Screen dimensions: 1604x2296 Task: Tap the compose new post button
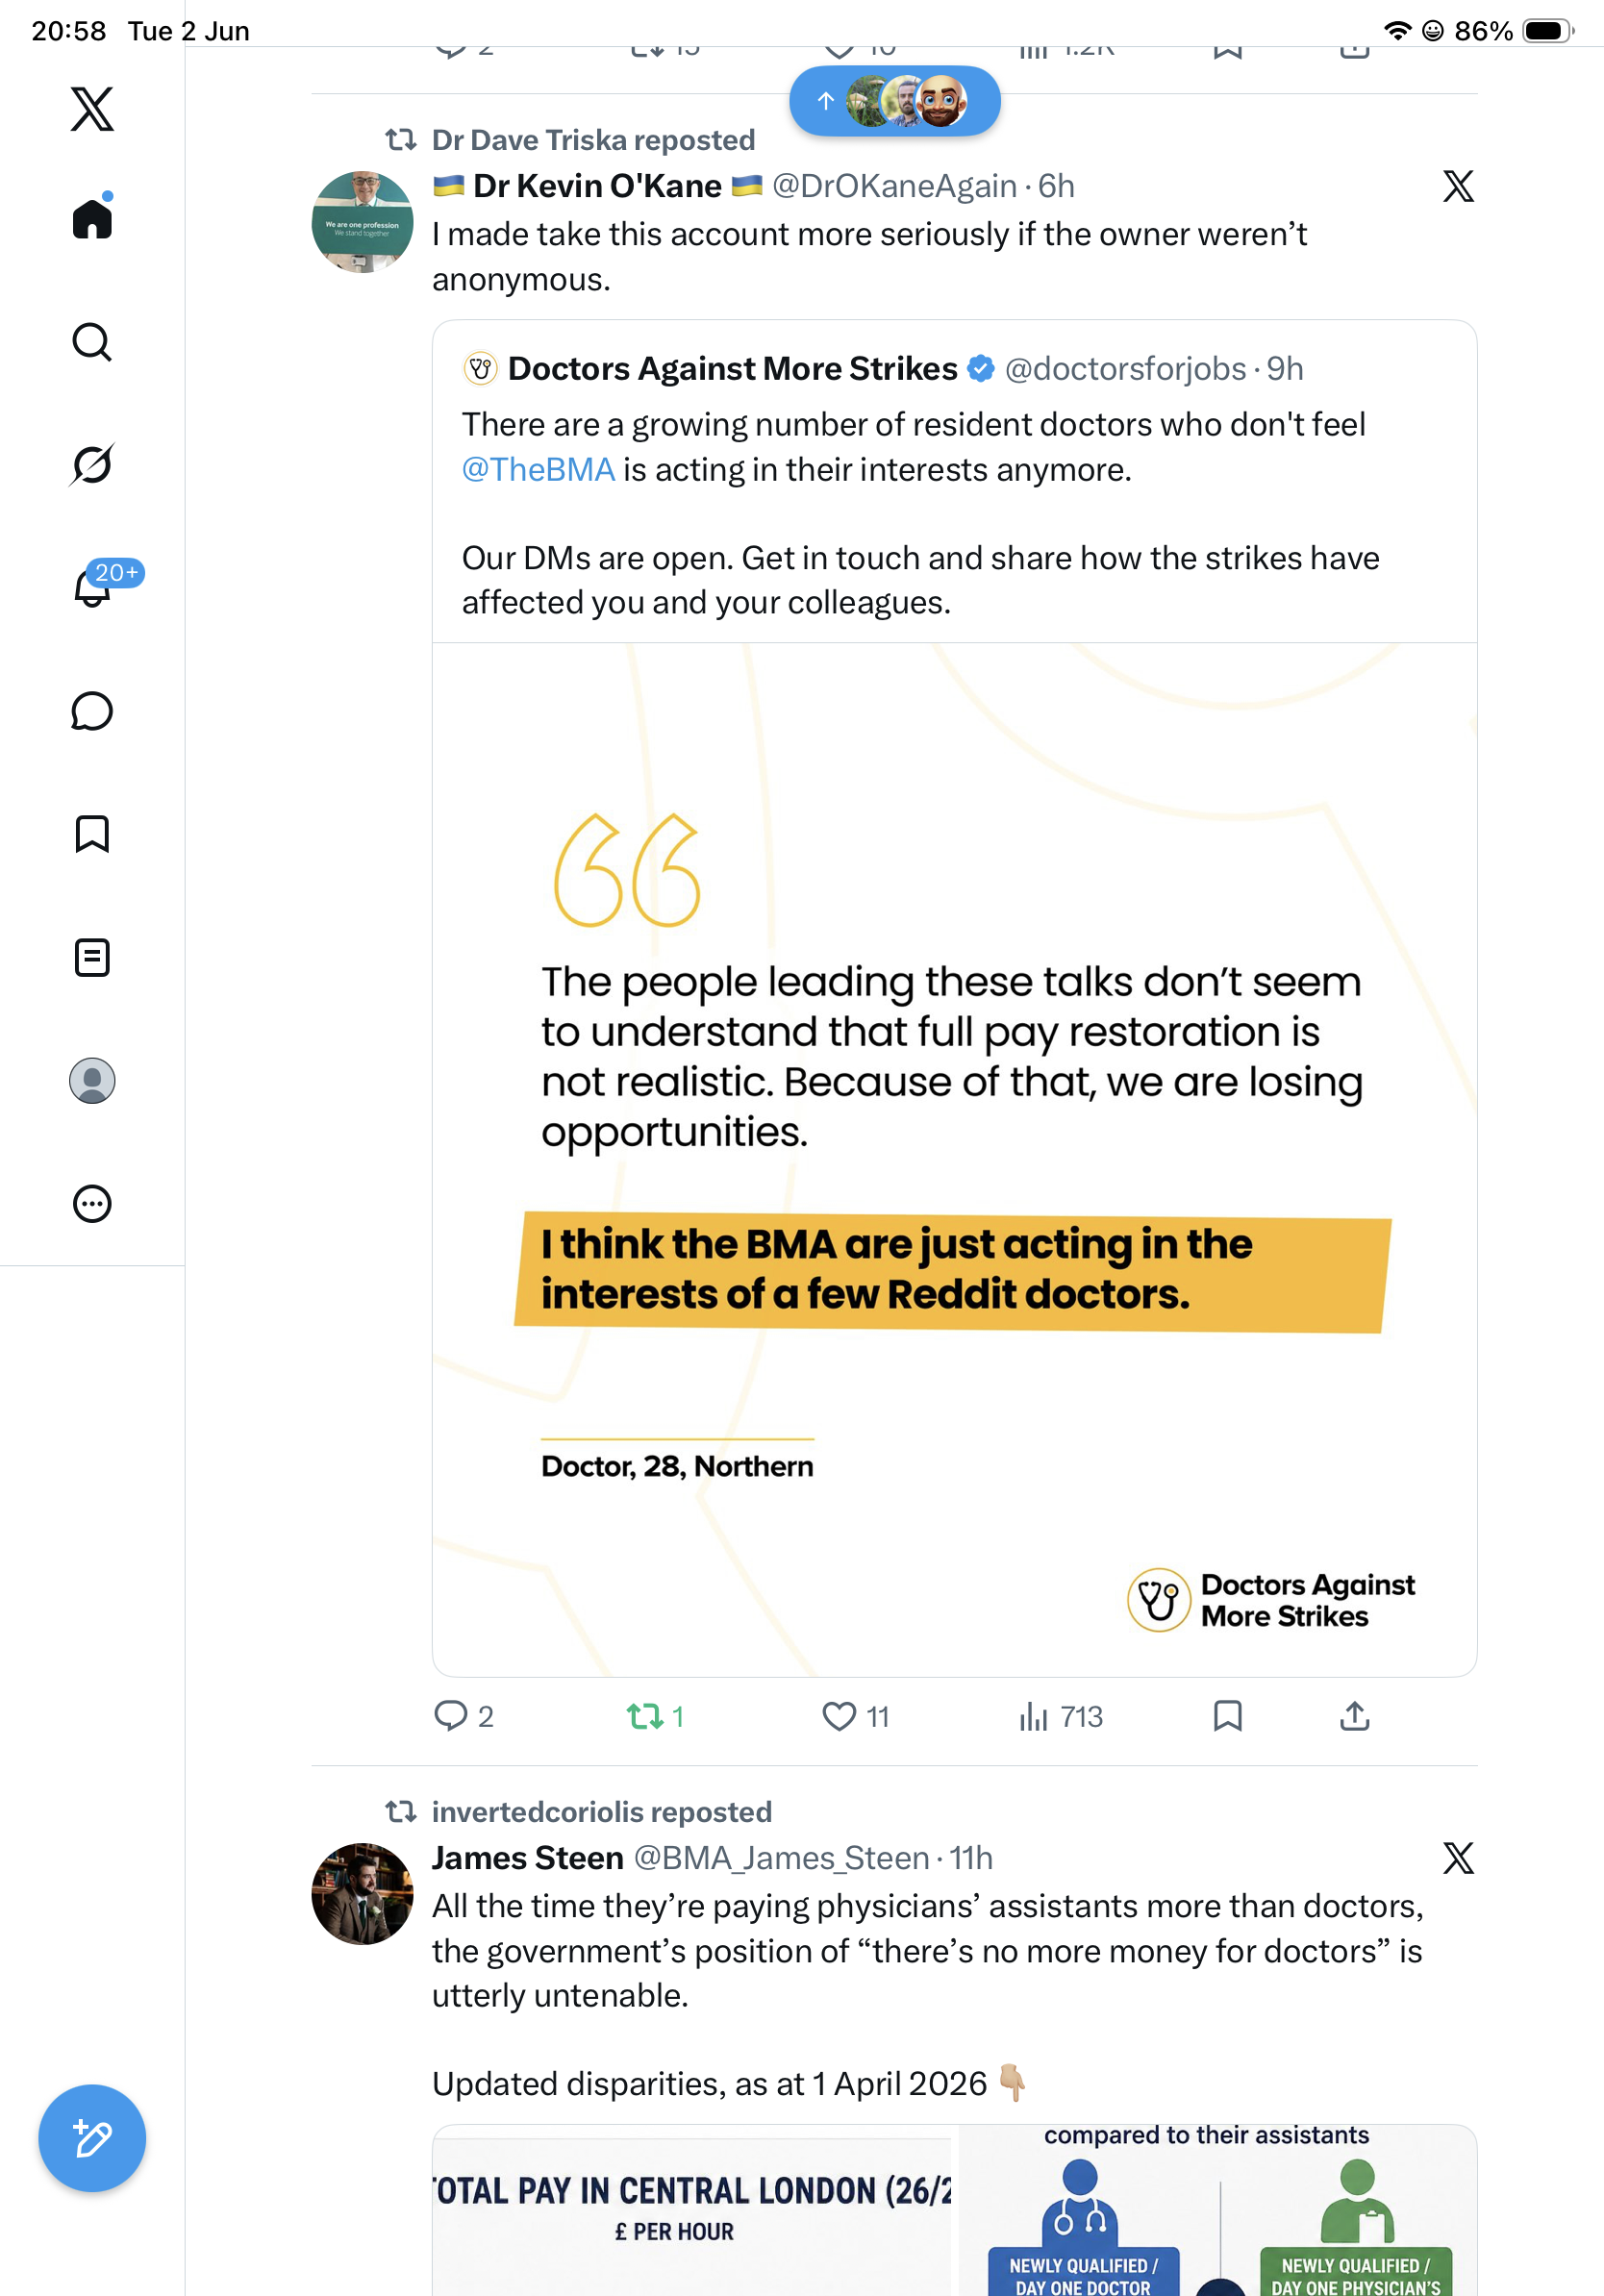pos(92,2139)
